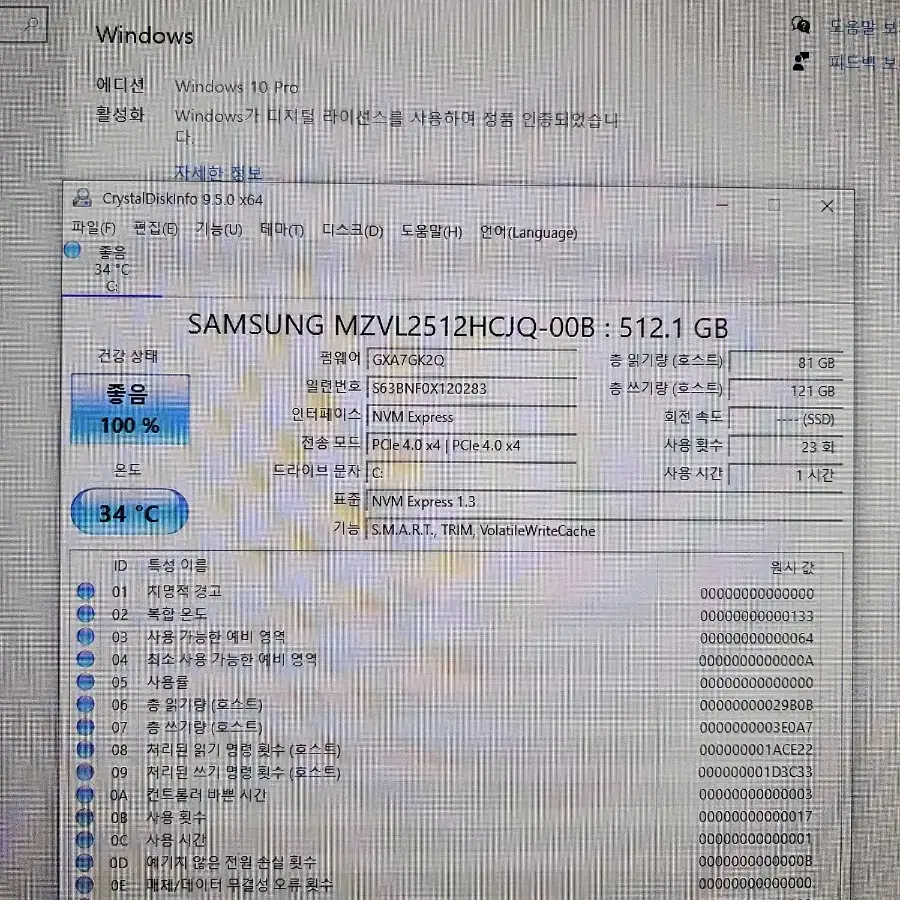Click status icon of row 0B 사용 횟수

click(85, 817)
